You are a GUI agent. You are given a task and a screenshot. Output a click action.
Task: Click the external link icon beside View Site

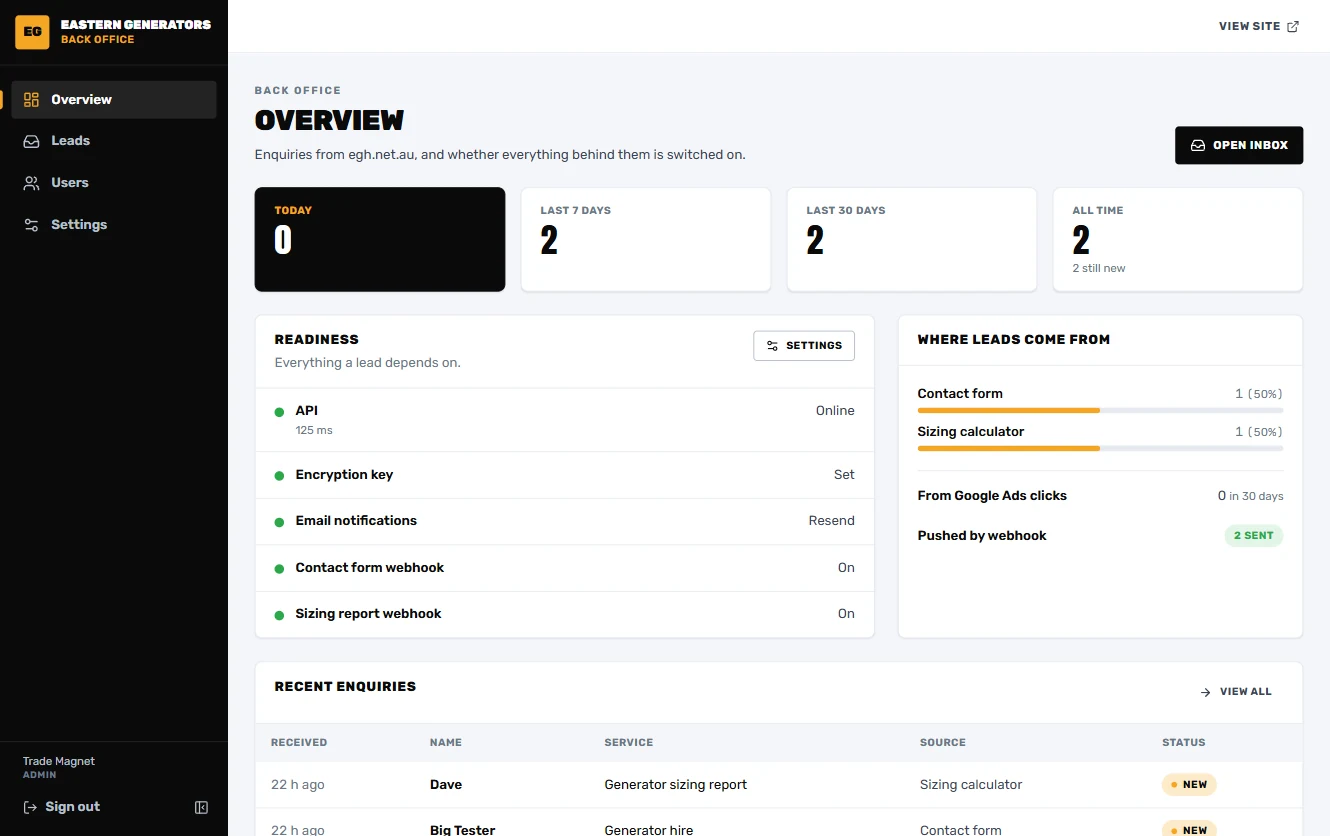[1293, 27]
